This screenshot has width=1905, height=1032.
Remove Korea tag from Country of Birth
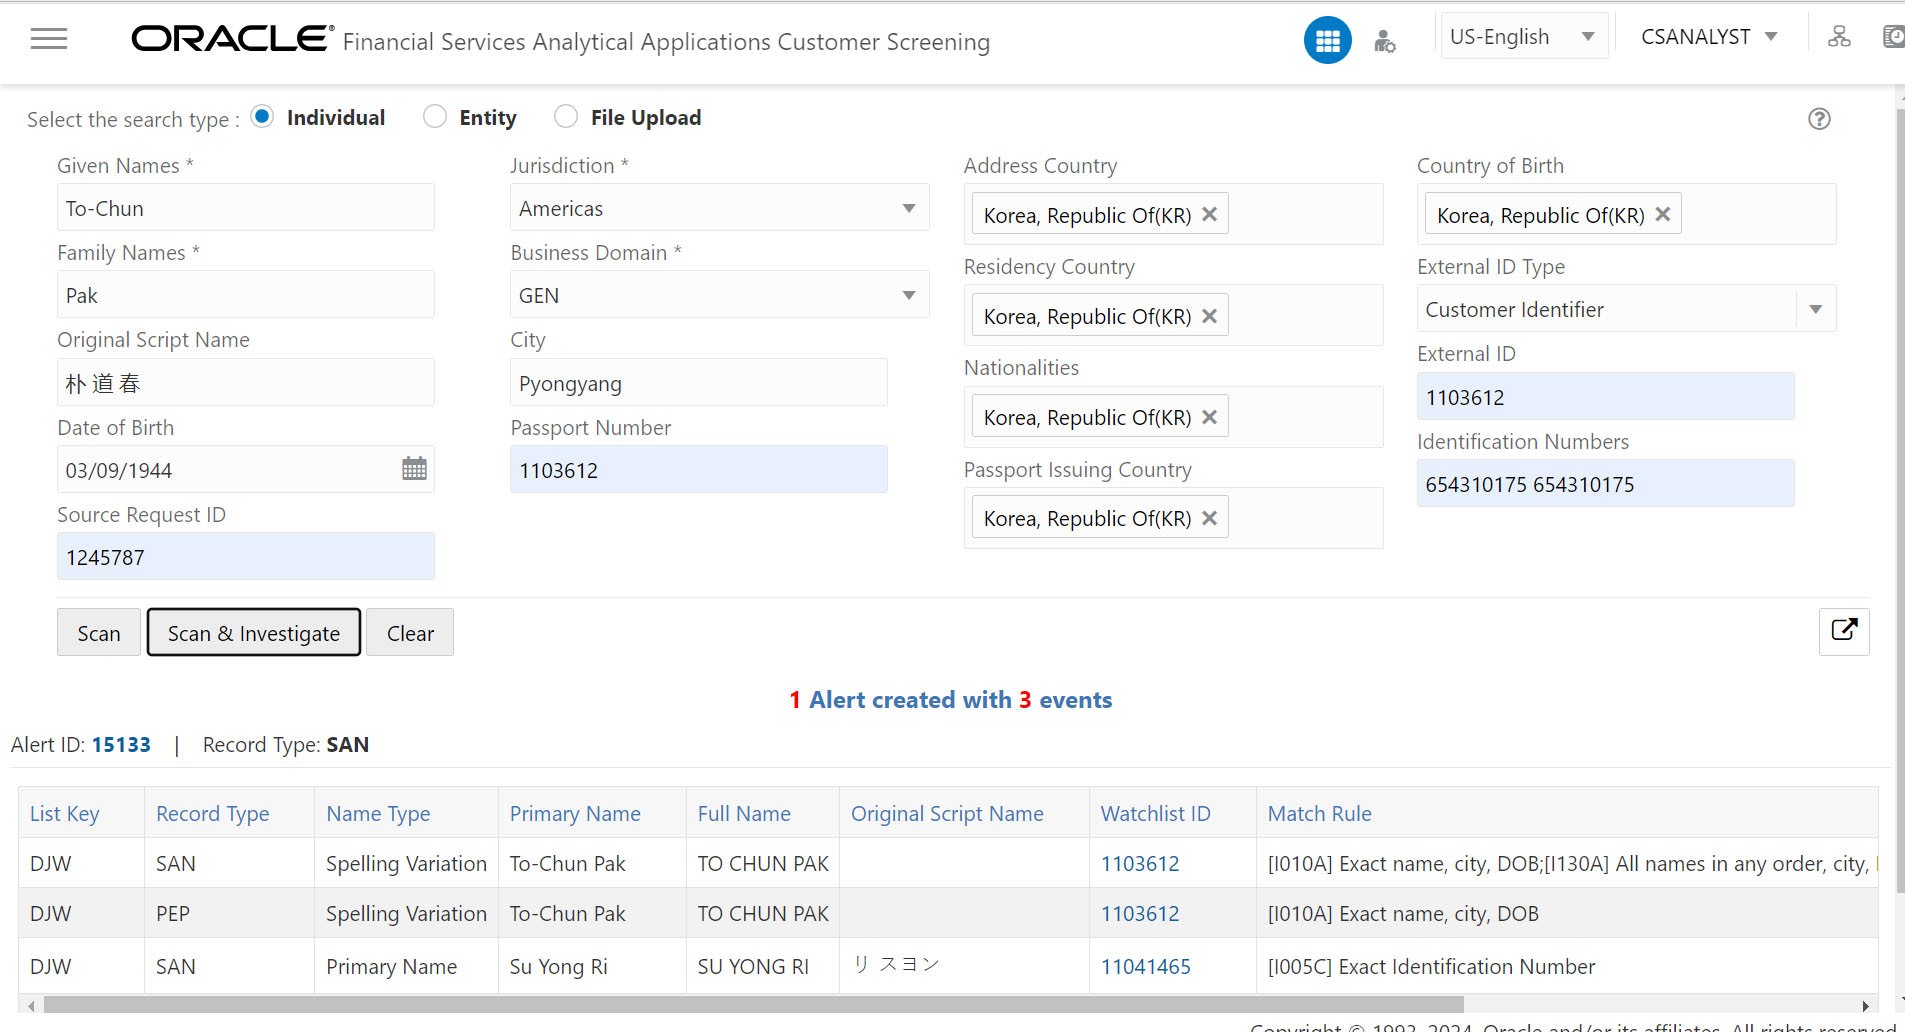tap(1662, 214)
